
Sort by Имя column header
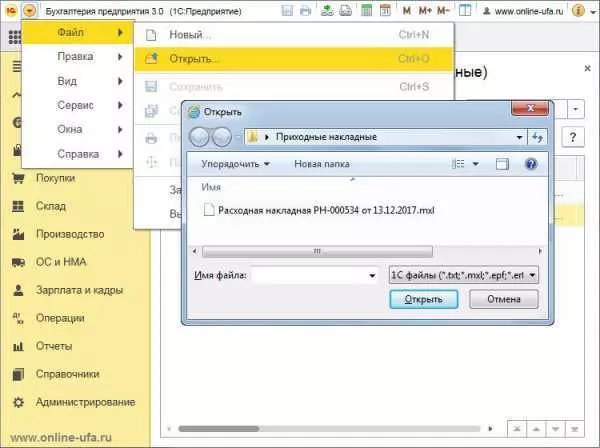click(211, 187)
